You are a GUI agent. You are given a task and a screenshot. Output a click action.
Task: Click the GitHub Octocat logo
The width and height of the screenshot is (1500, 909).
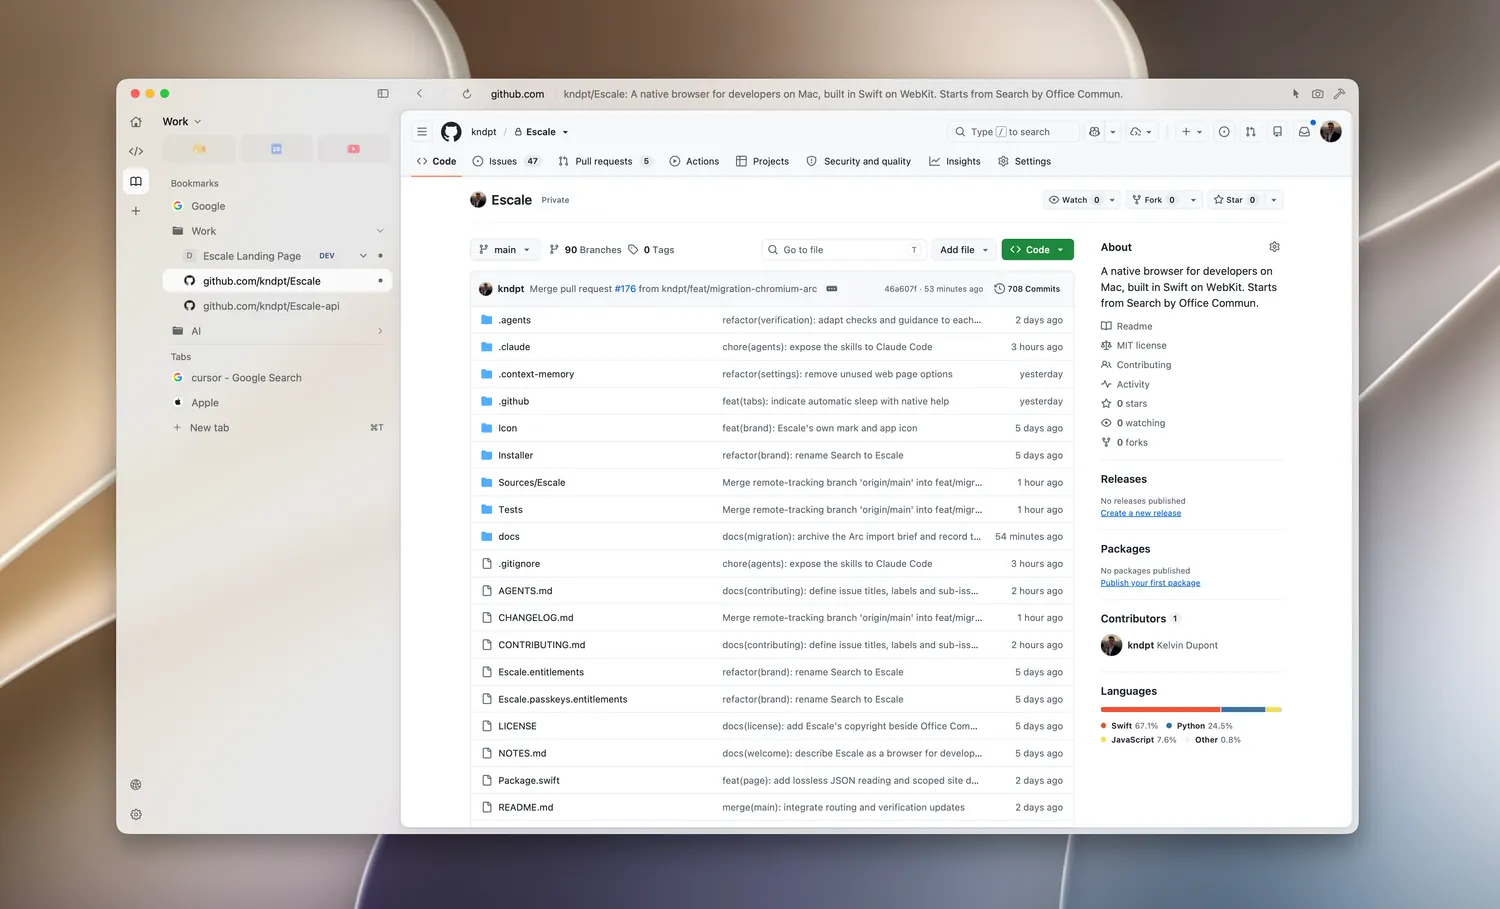point(451,132)
